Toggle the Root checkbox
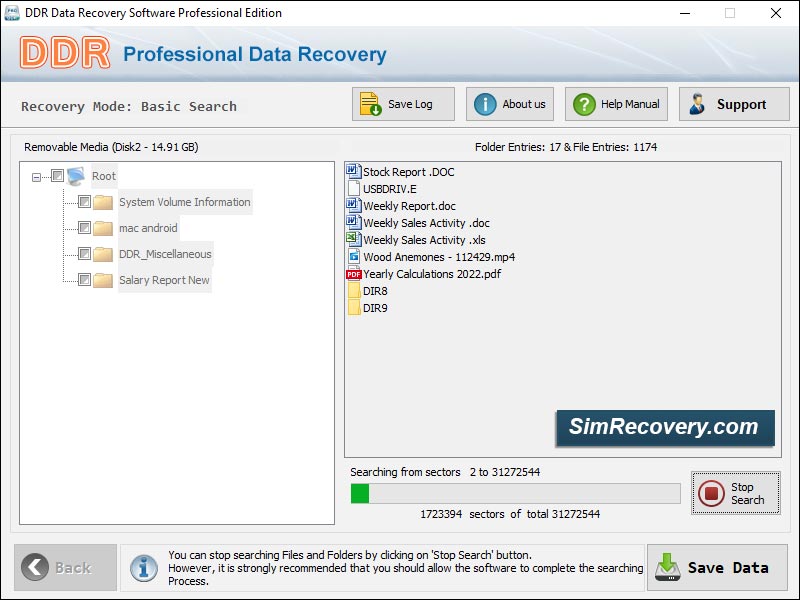This screenshot has height=600, width=800. (x=58, y=176)
